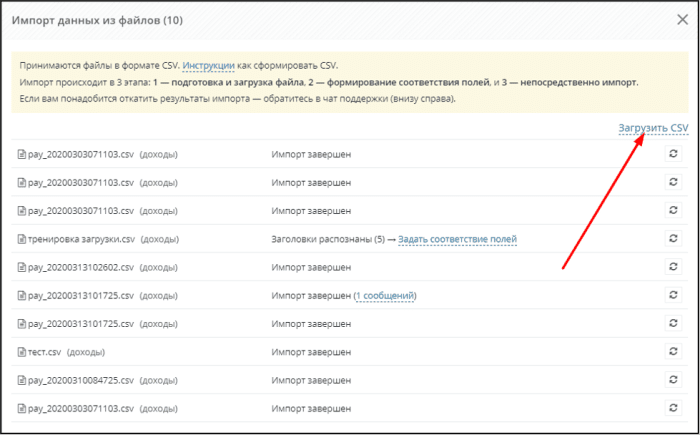Click the Загрузить CSV upload link
This screenshot has height=435, width=700.
[654, 128]
